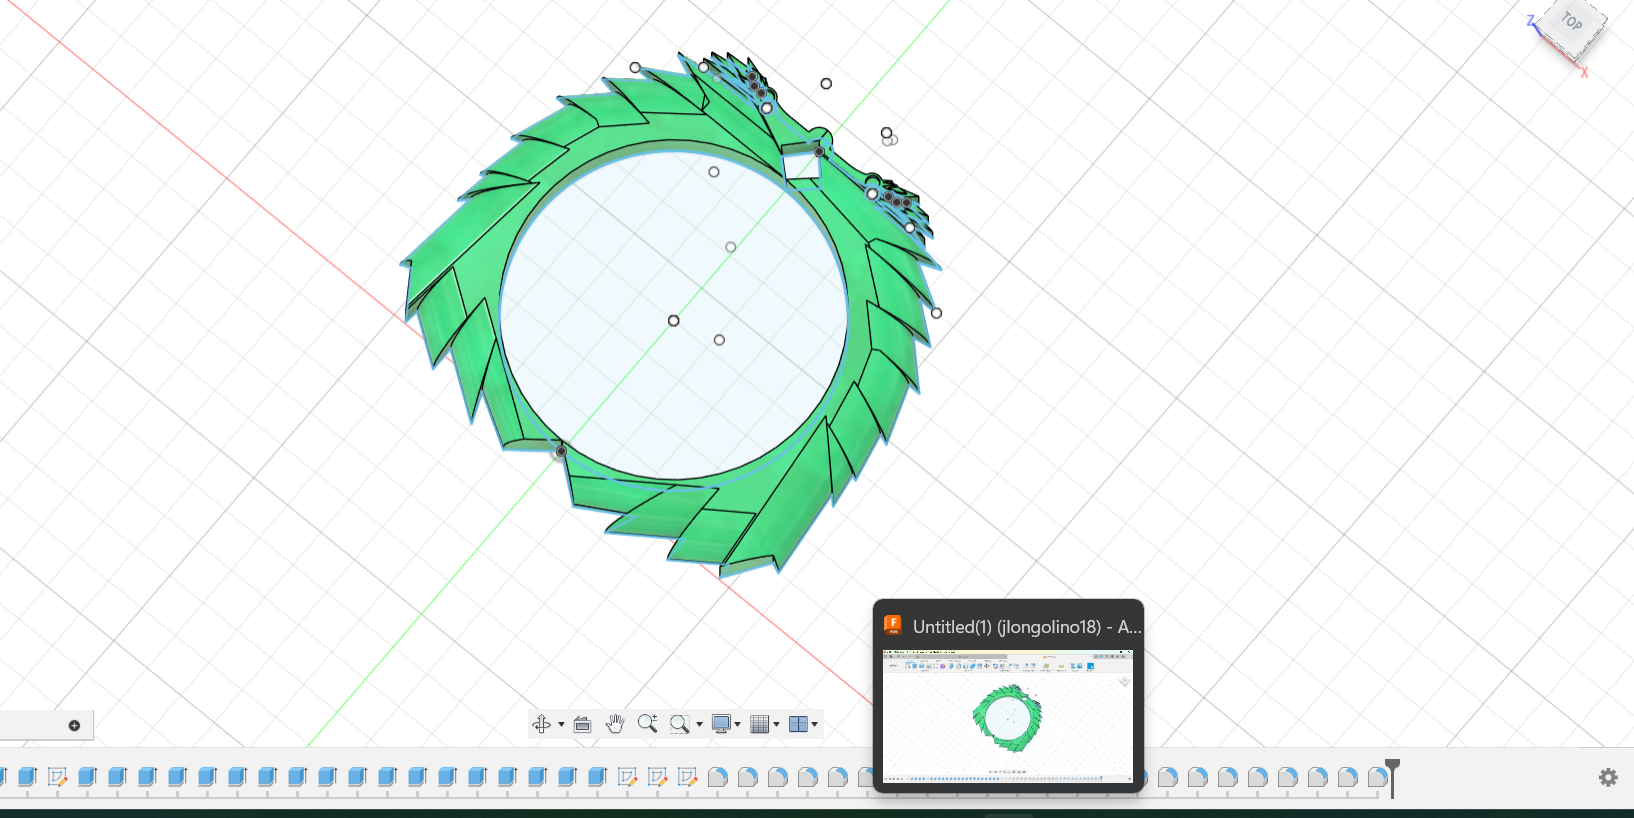Screen dimensions: 1634x818
Task: Click the timeline end-of-history marker
Action: [1392, 770]
